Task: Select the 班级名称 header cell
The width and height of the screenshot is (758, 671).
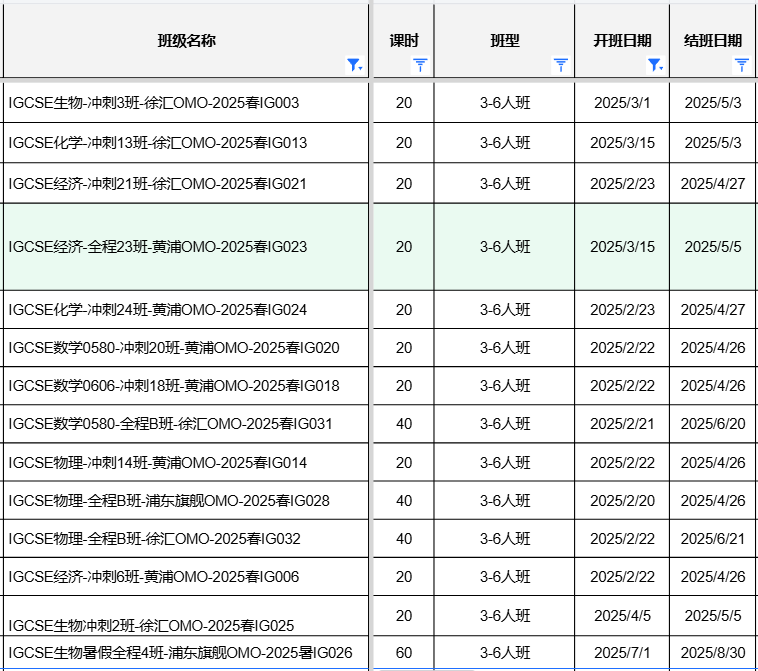Action: 186,41
